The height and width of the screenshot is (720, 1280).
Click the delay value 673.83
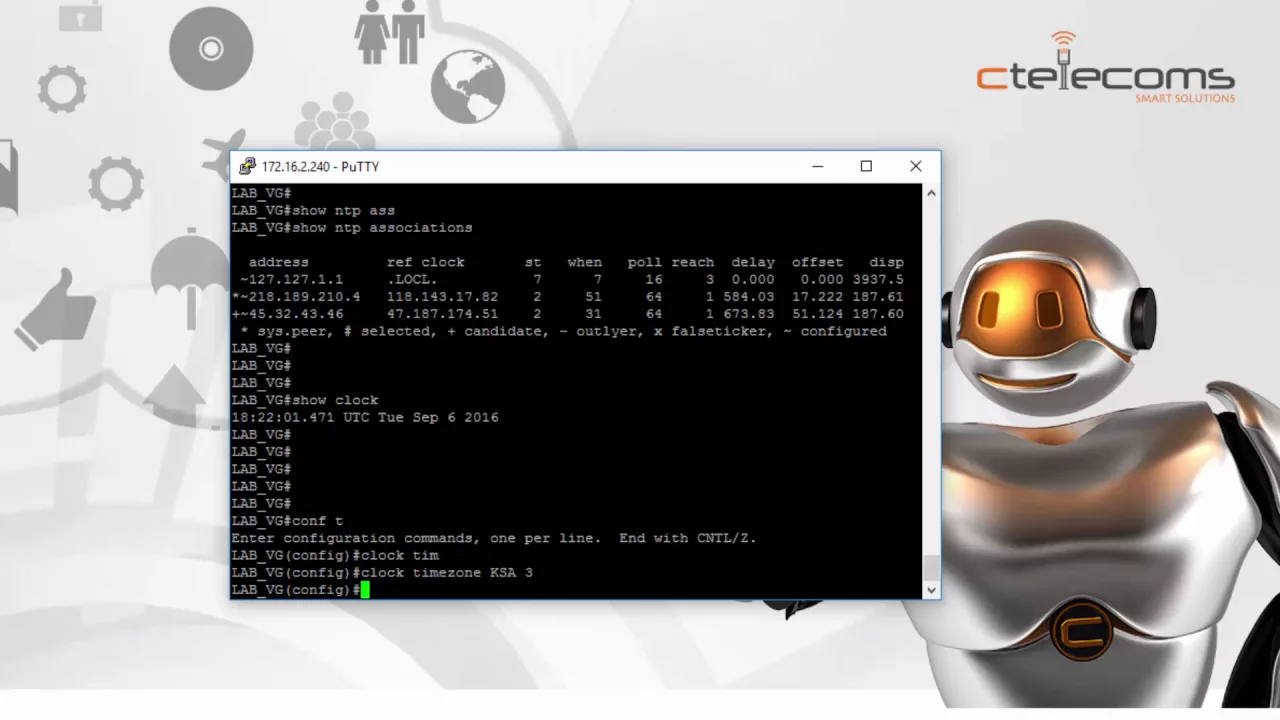(x=748, y=314)
